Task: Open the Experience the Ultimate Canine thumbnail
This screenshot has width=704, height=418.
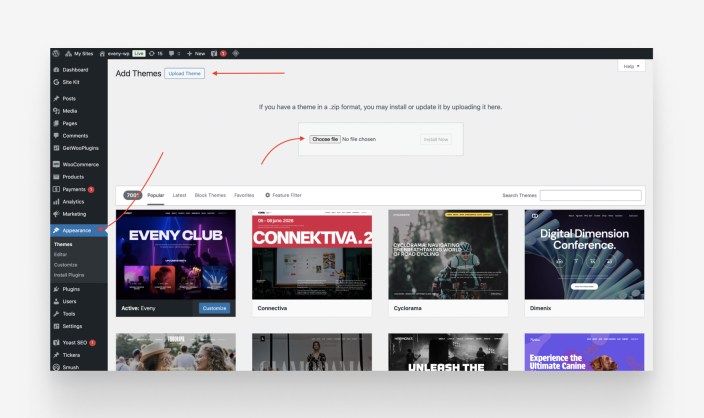Action: click(x=584, y=352)
